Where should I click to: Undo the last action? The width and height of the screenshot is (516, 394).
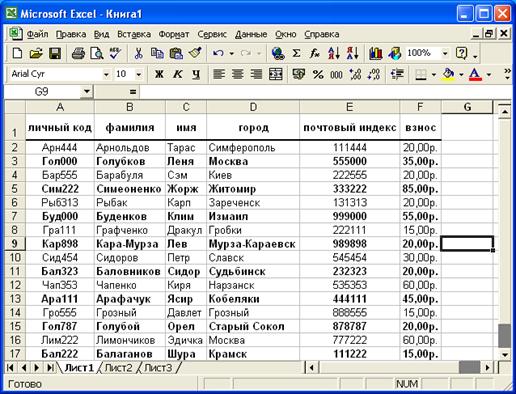[218, 53]
